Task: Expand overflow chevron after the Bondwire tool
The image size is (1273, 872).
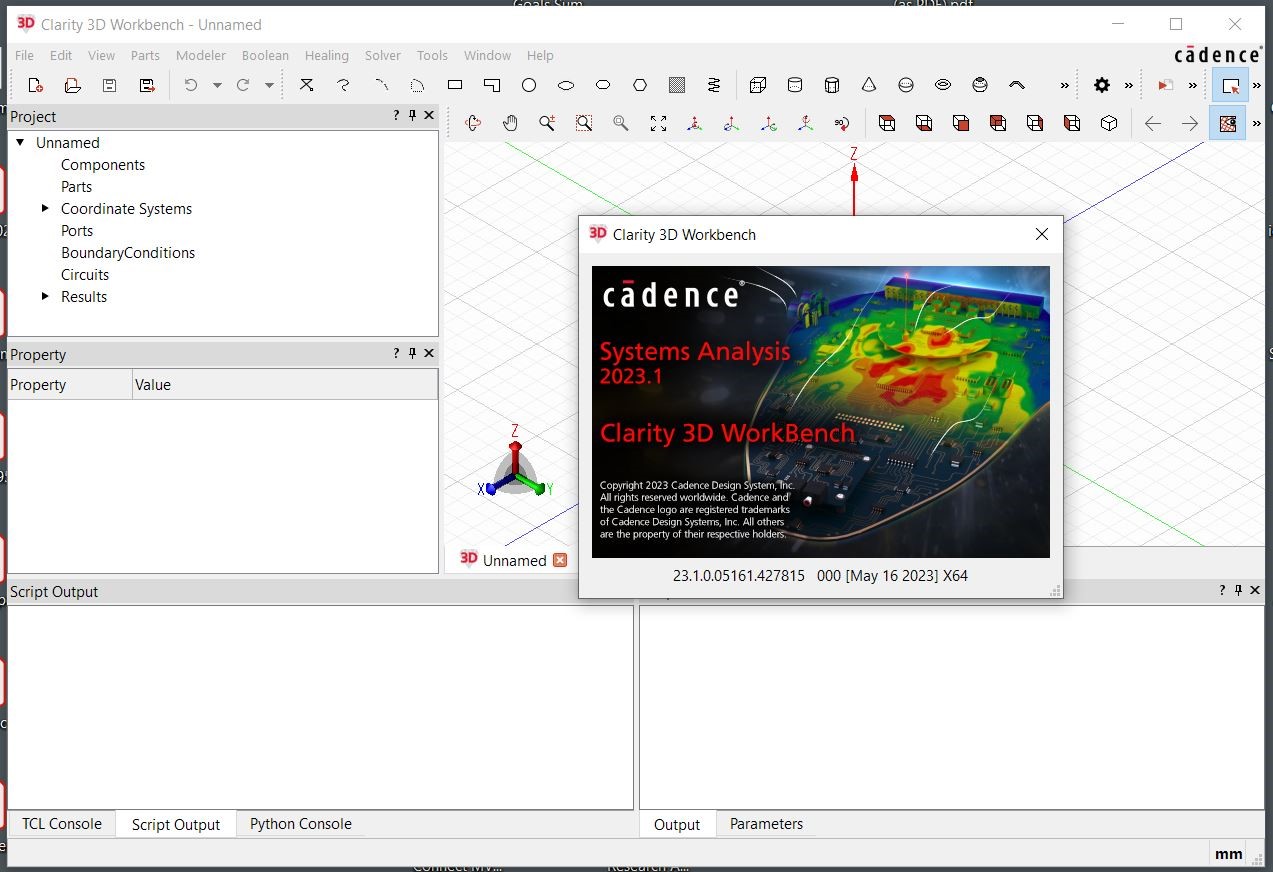Action: click(x=1065, y=86)
